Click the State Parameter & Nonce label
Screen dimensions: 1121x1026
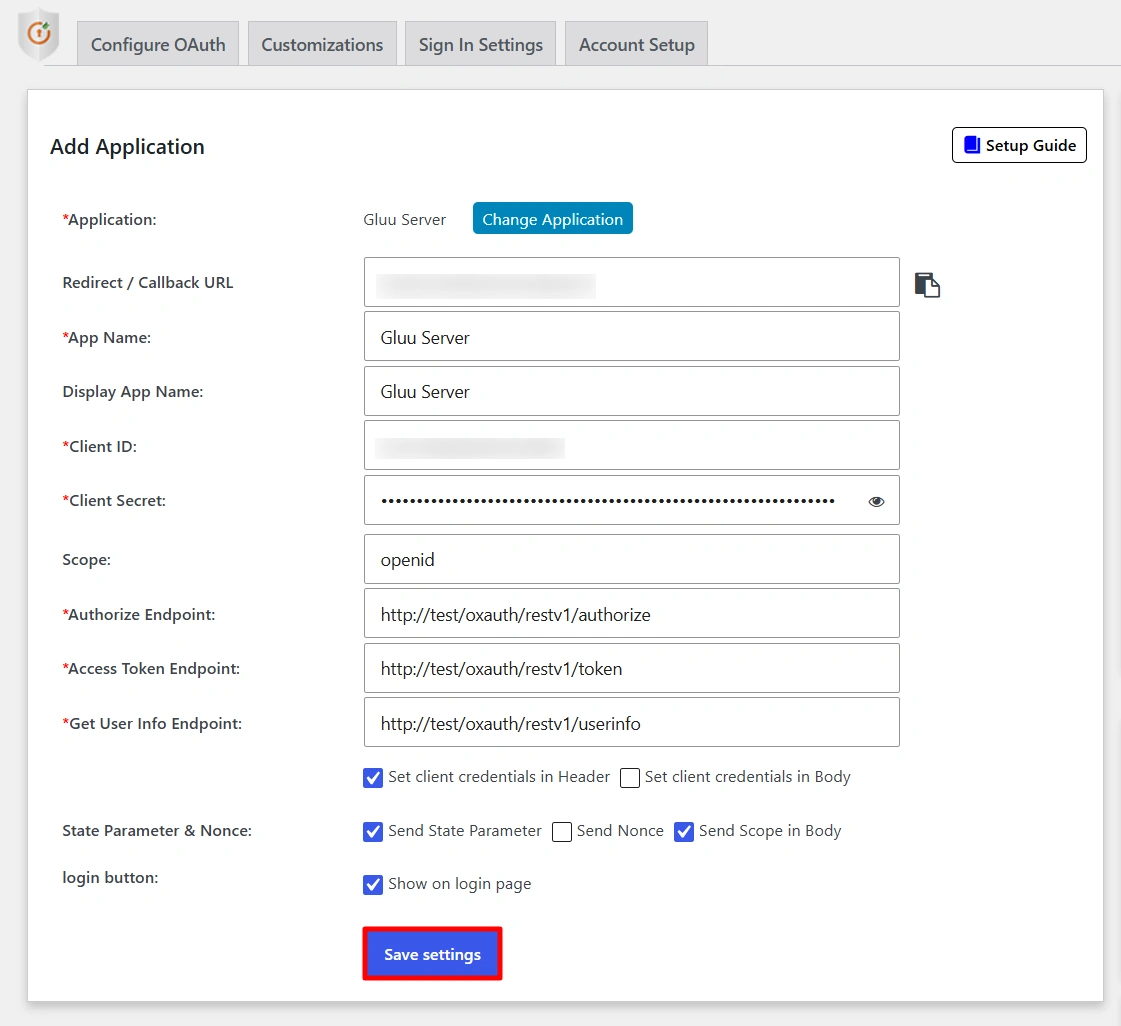(x=157, y=831)
